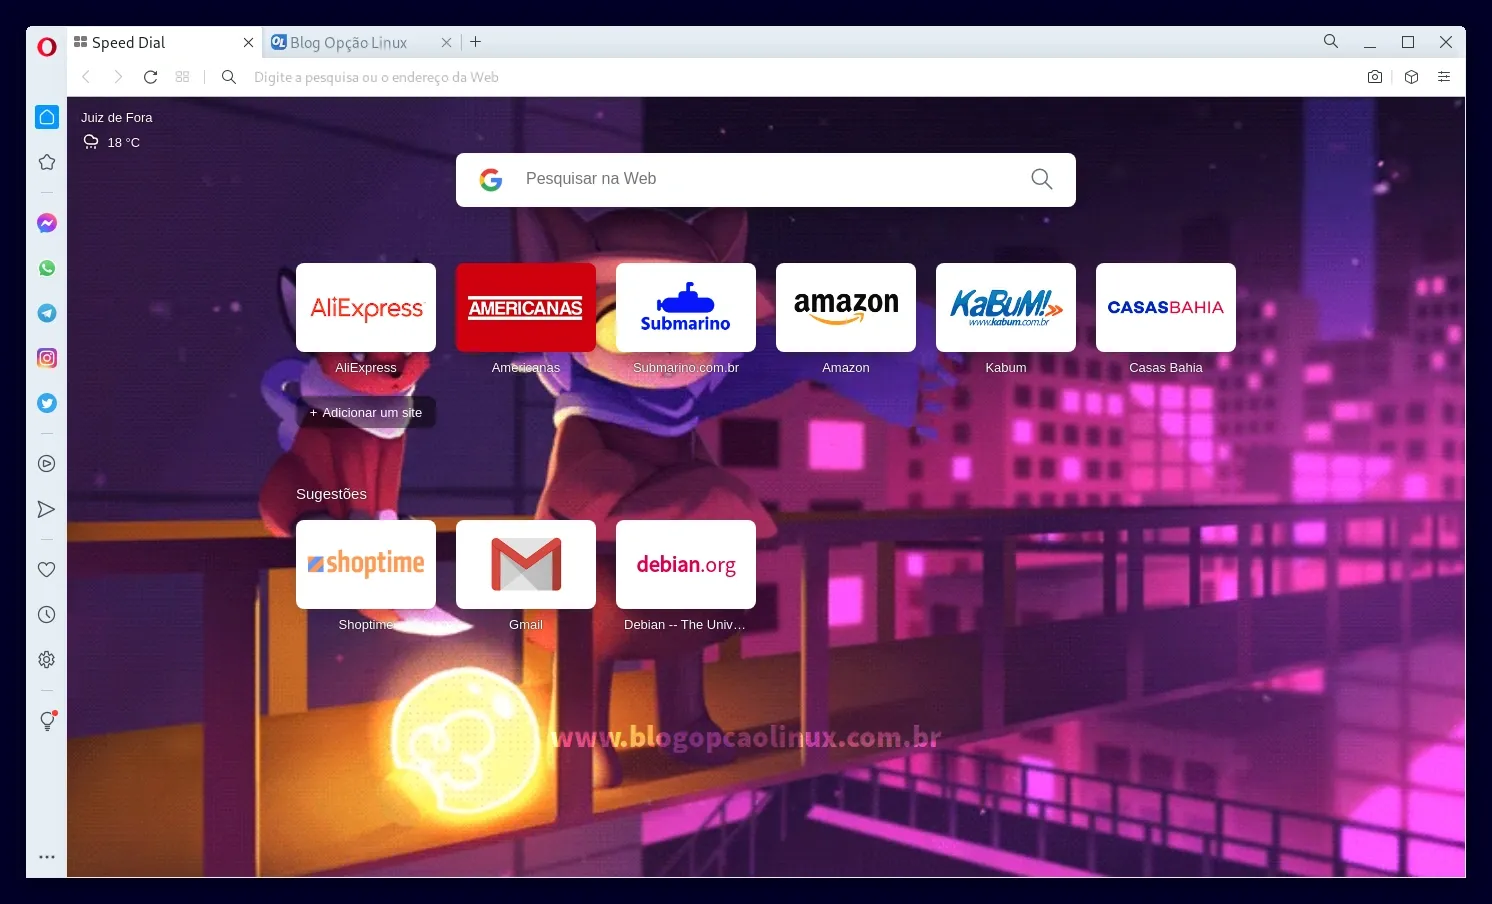Open the Americanas speed dial tile
This screenshot has height=904, width=1492.
(x=526, y=308)
